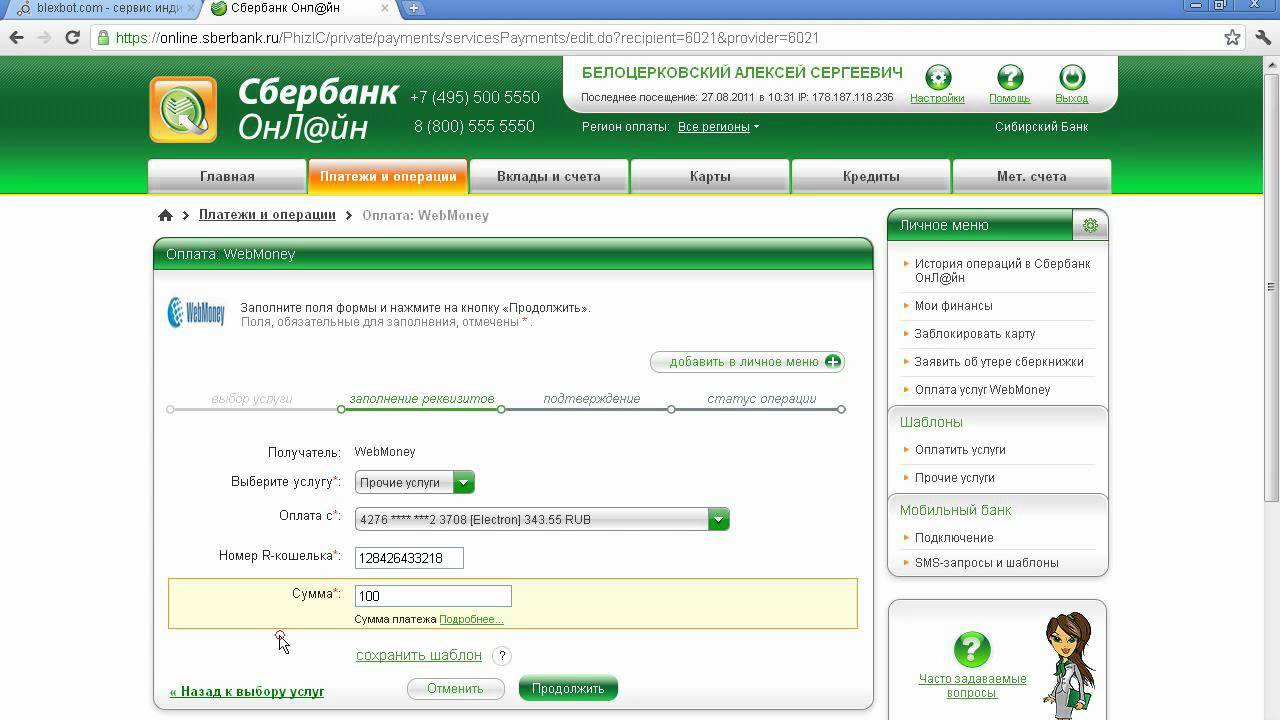Expand Мобильный банк section header

pos(955,510)
